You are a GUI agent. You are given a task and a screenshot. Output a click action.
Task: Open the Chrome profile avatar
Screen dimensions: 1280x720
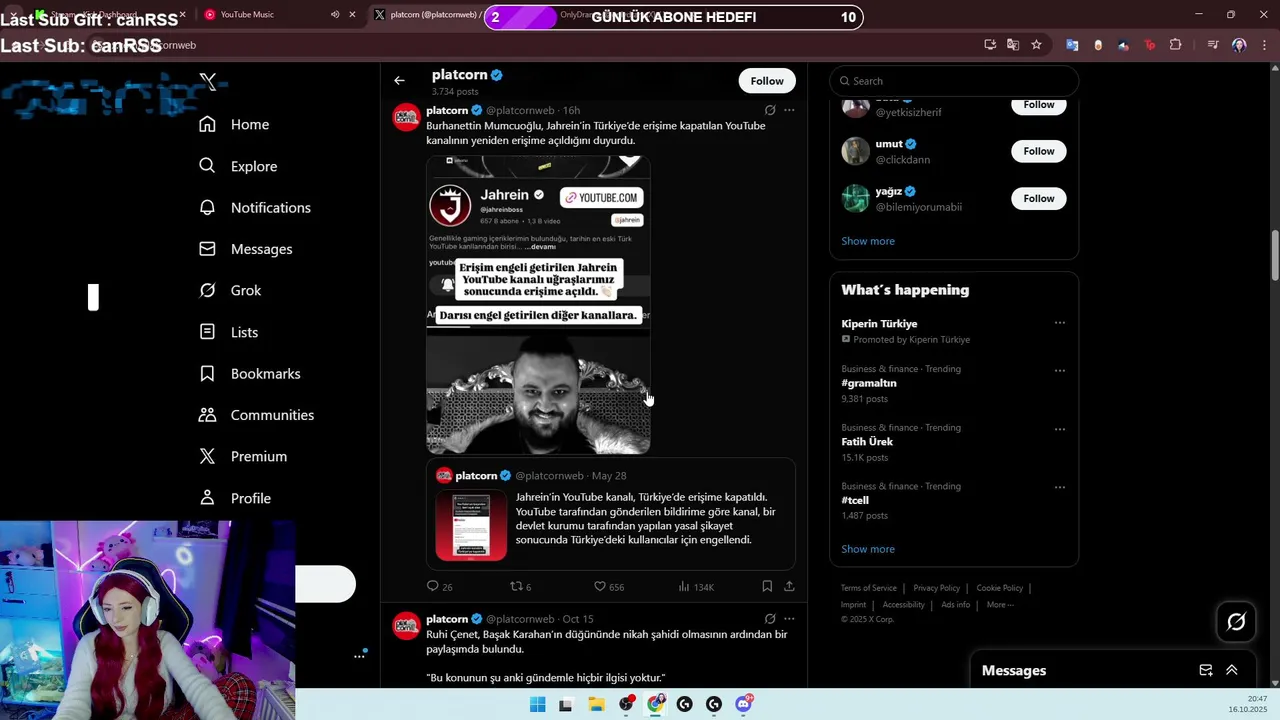click(1239, 45)
